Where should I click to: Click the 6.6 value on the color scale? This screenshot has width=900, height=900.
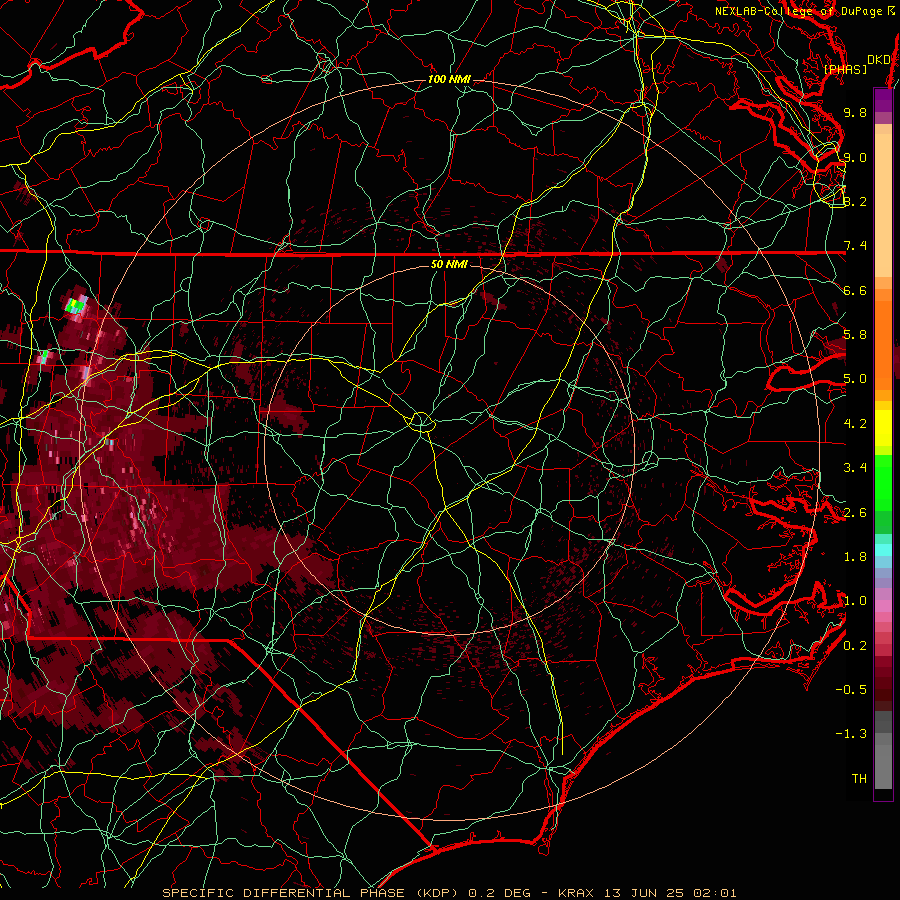(x=855, y=290)
